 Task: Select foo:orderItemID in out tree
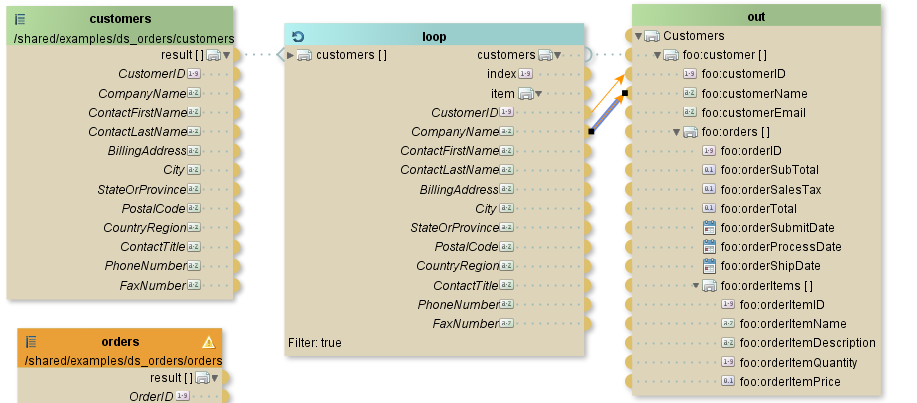coord(782,305)
